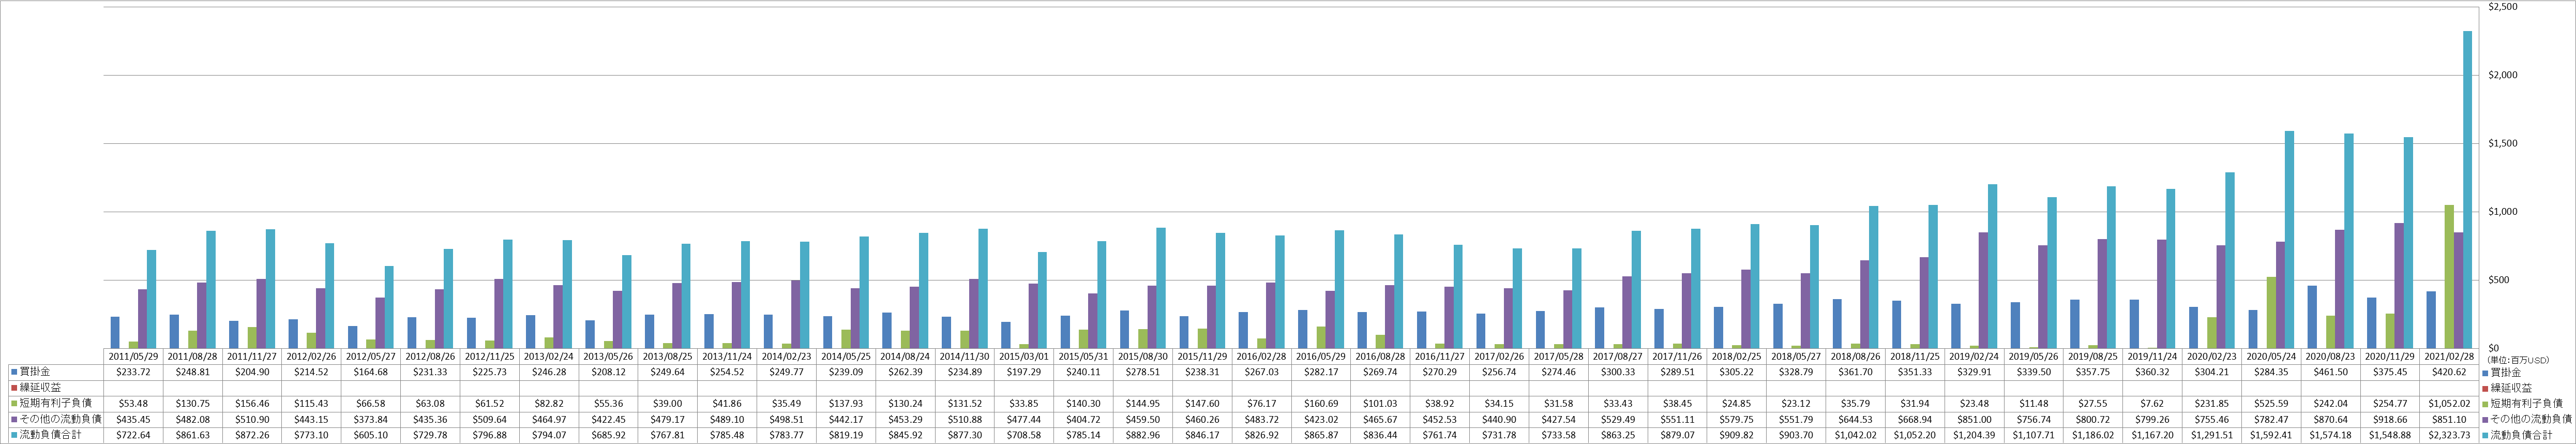Click the $761.74 total cell
The width and height of the screenshot is (2576, 444).
click(x=1441, y=435)
